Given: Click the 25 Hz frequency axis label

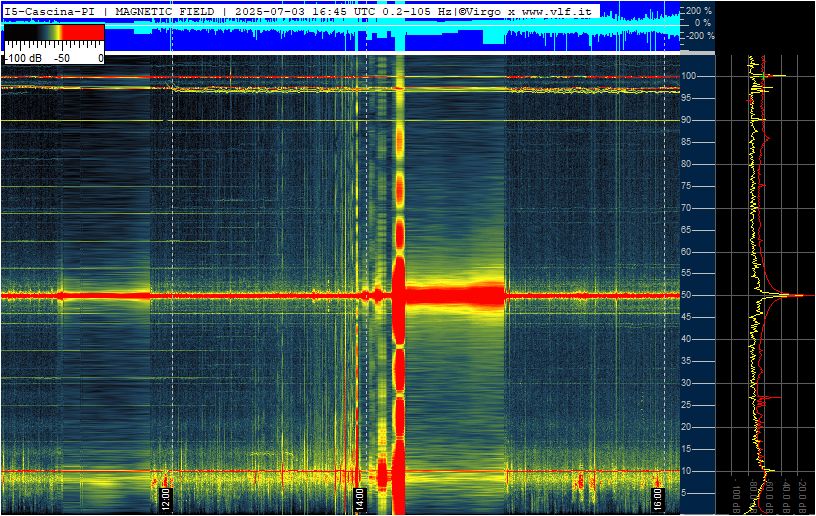Looking at the screenshot, I should tap(686, 405).
